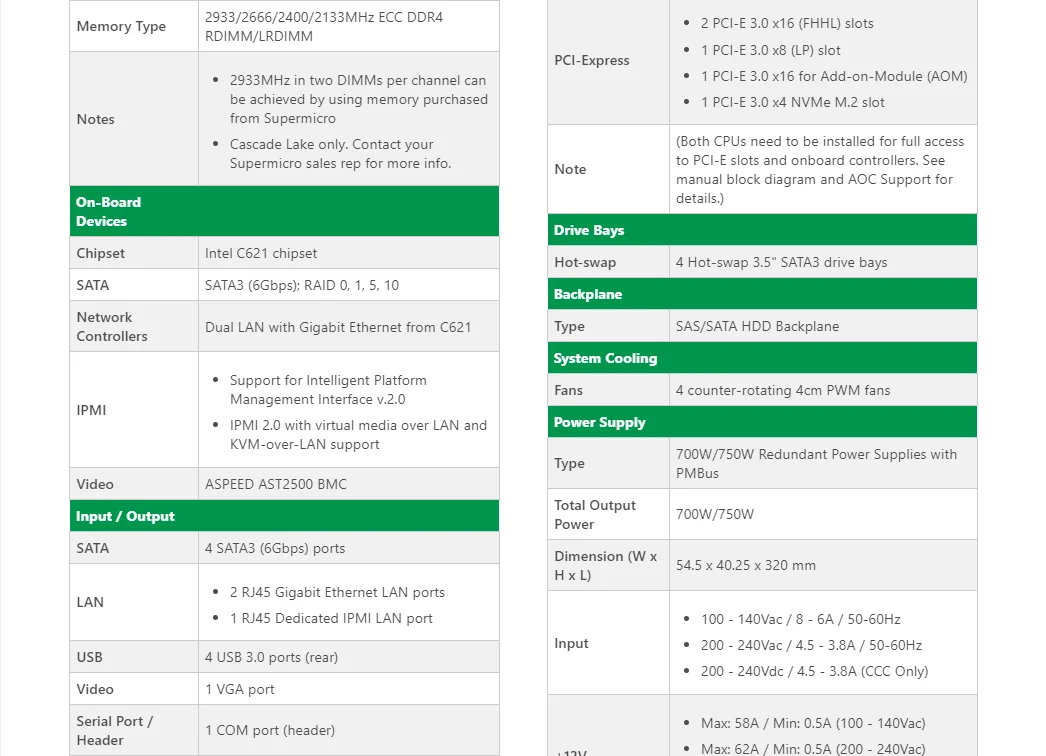The height and width of the screenshot is (756, 1046).
Task: Click the 'Intel C621 chipset' value
Action: (x=261, y=254)
